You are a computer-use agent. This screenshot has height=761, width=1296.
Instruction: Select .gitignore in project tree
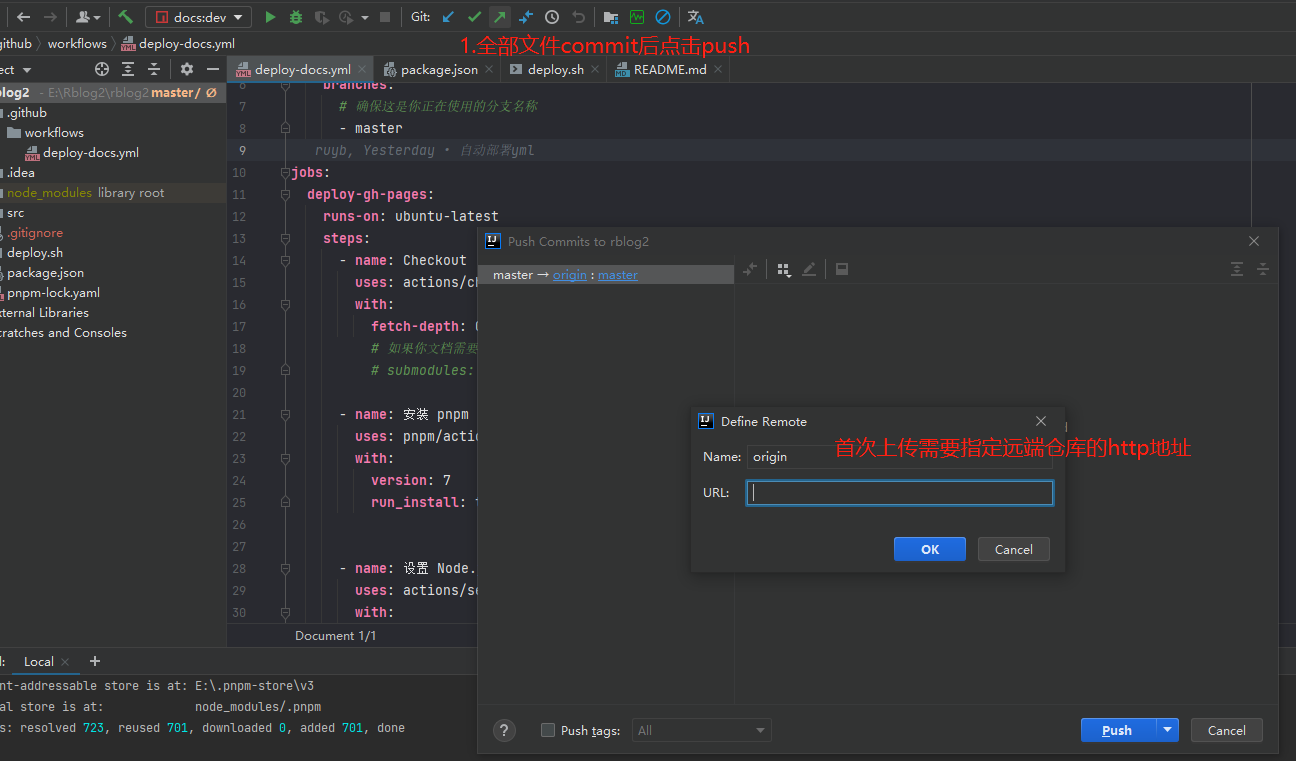pyautogui.click(x=35, y=233)
